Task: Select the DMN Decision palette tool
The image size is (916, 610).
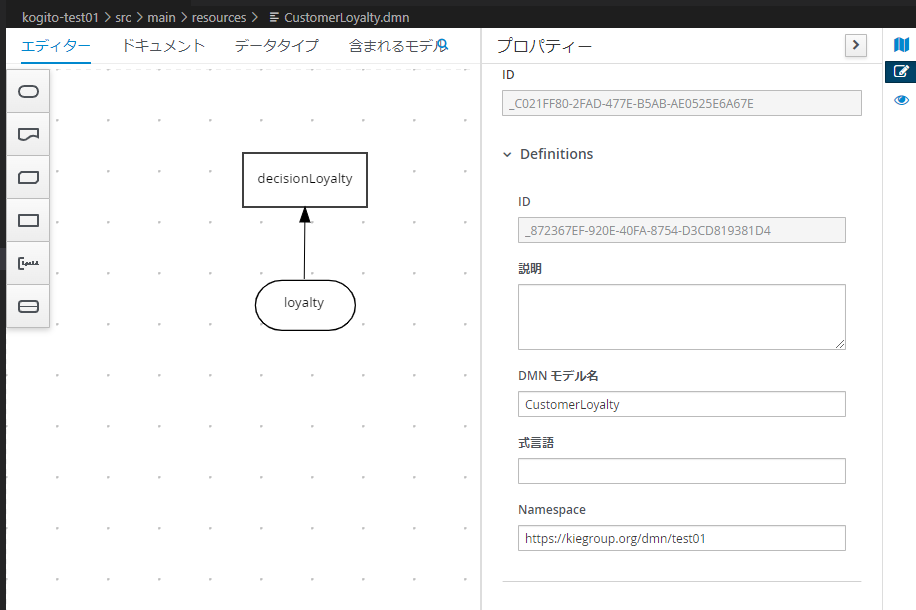Action: coord(28,221)
